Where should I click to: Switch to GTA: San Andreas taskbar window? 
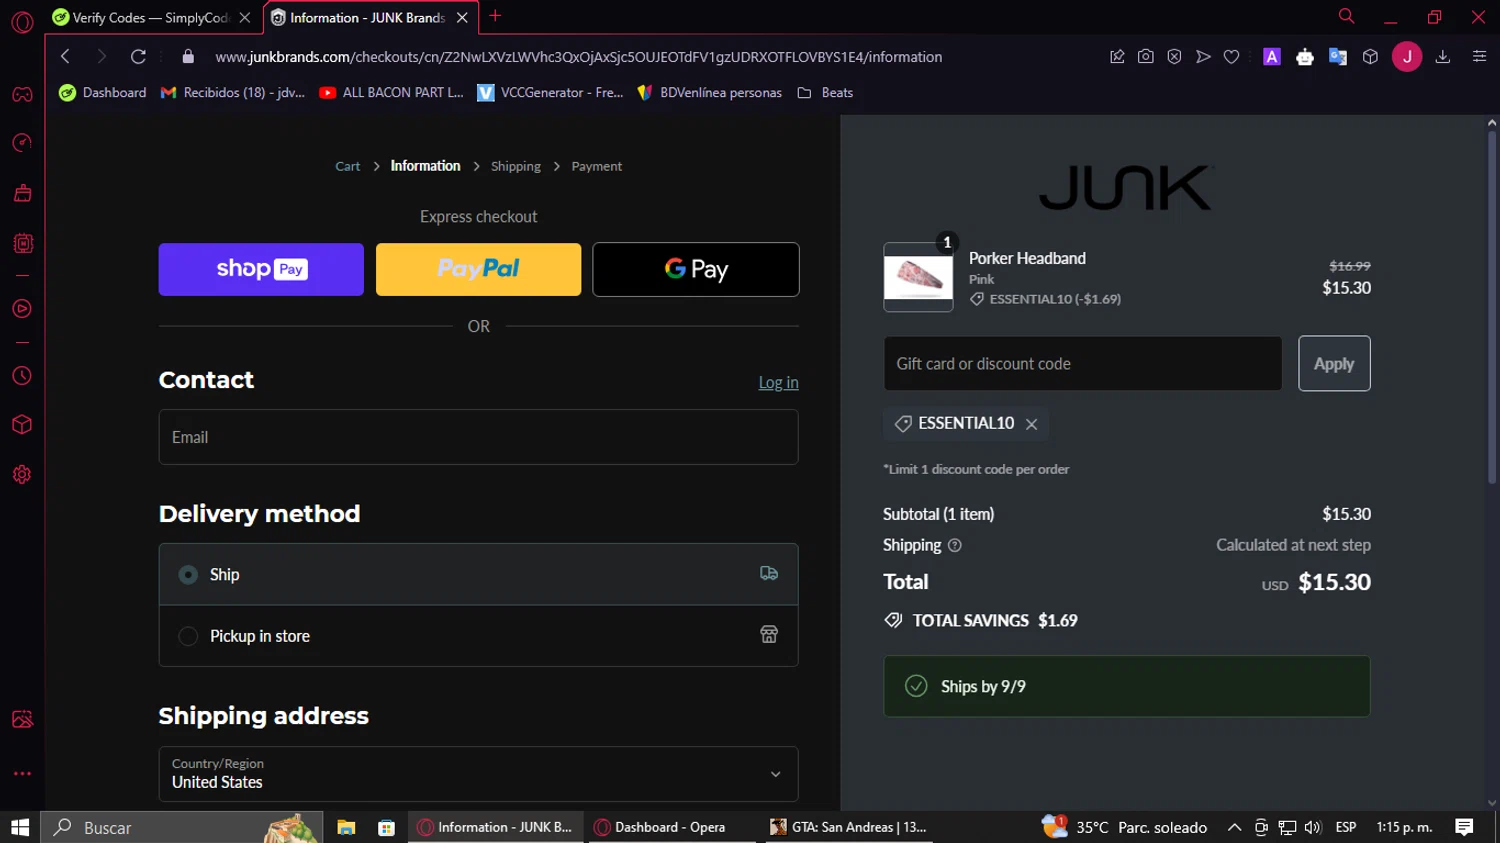coord(848,827)
